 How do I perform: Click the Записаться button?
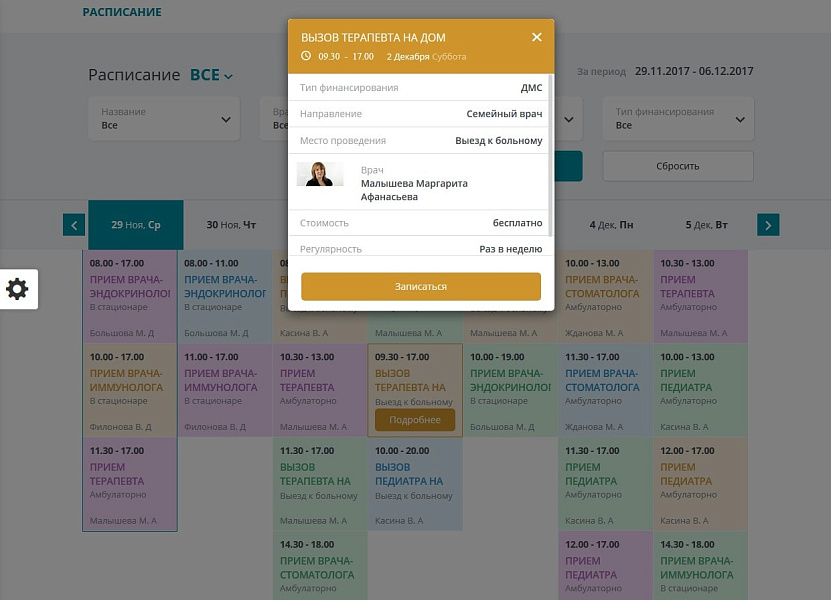click(421, 286)
